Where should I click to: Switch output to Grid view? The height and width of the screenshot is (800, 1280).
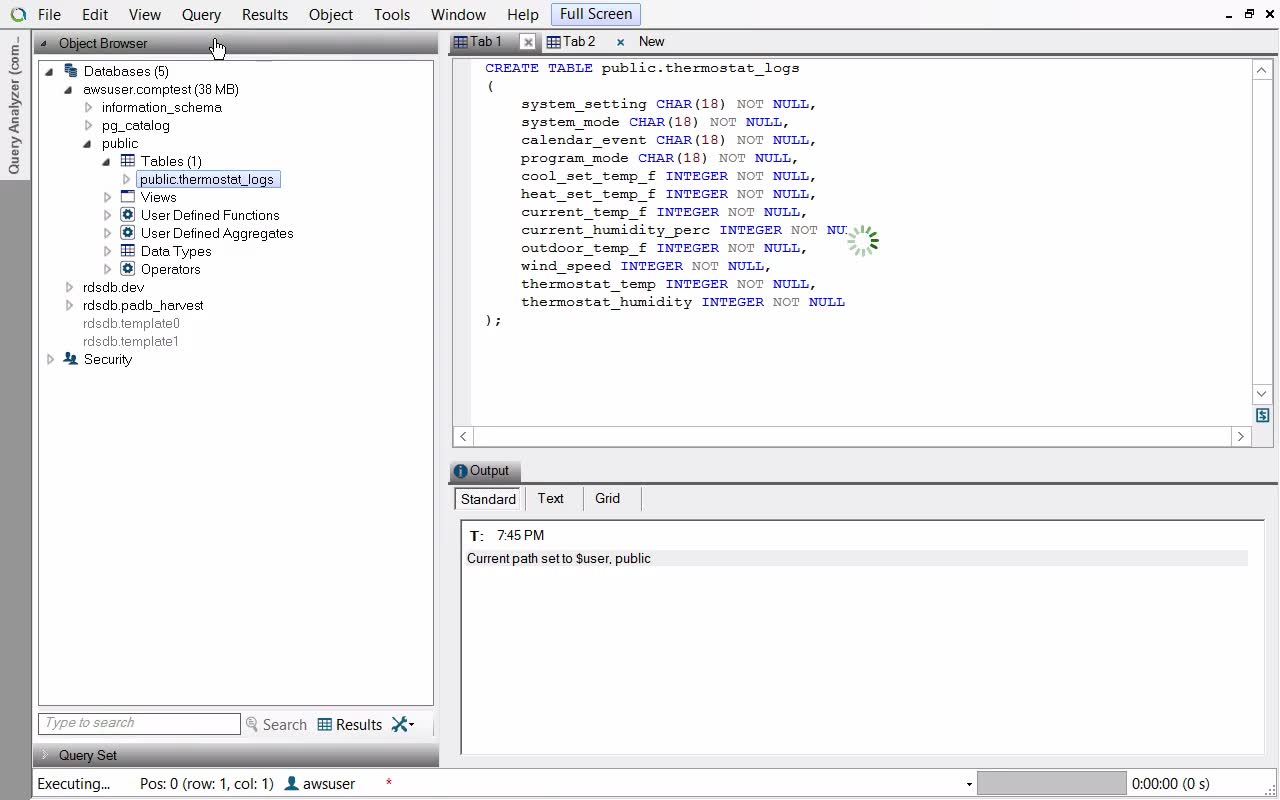(x=607, y=498)
